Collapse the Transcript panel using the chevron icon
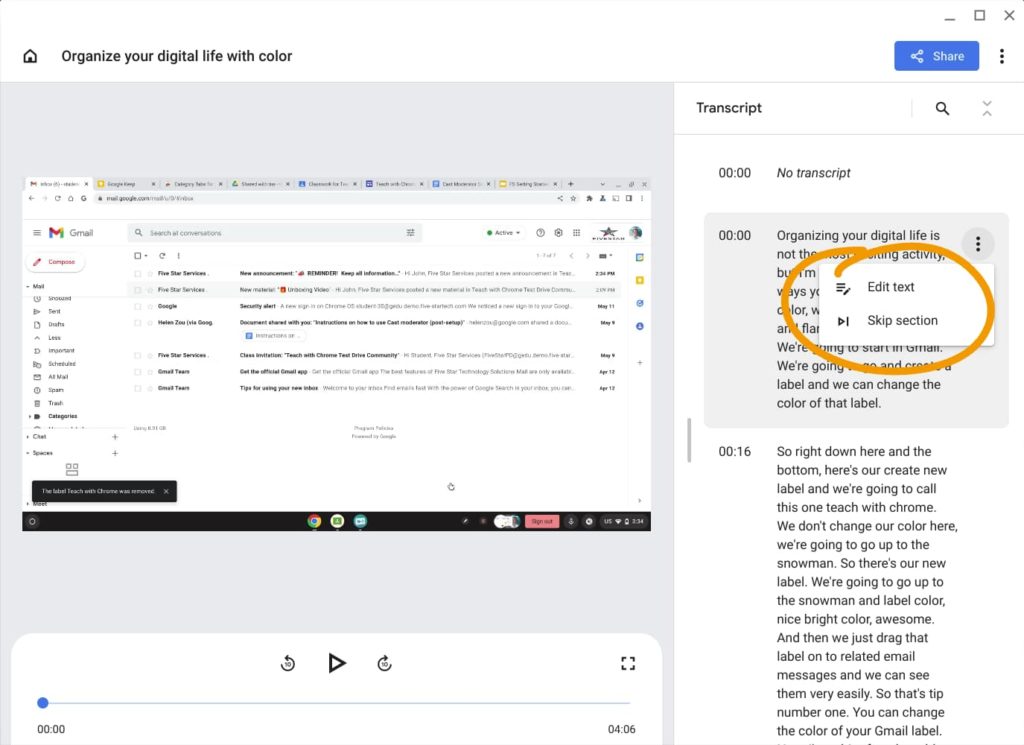This screenshot has width=1024, height=745. click(x=987, y=108)
